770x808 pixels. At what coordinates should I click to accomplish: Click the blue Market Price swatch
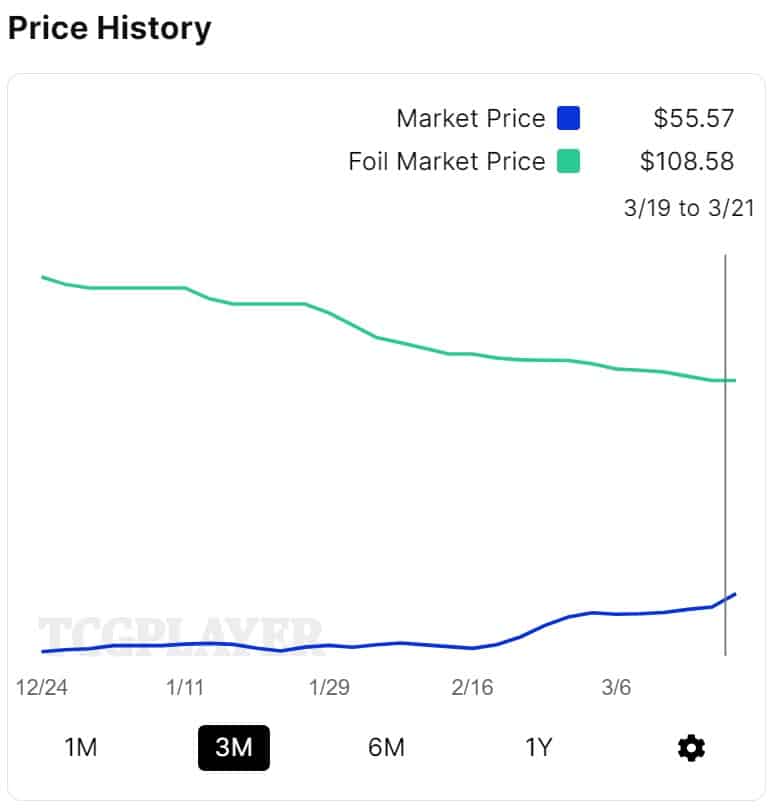[x=568, y=119]
